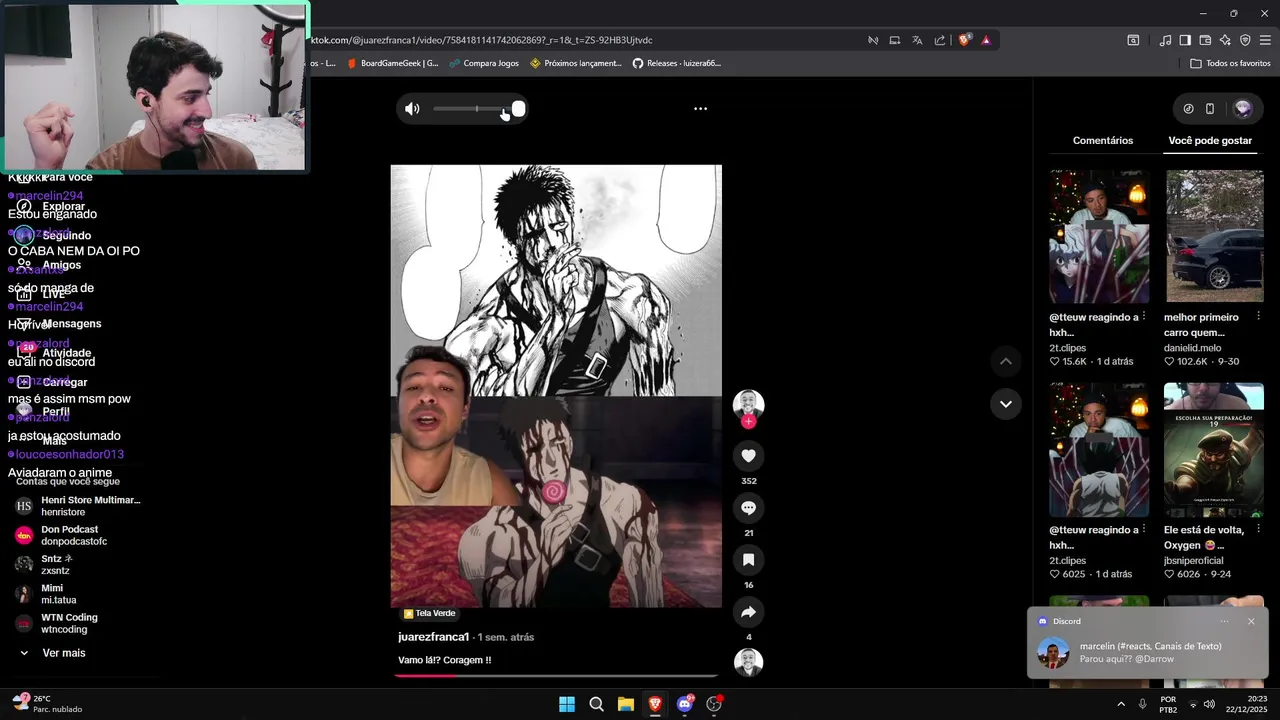Switch to the Comentários tab
The image size is (1280, 720).
(x=1103, y=141)
